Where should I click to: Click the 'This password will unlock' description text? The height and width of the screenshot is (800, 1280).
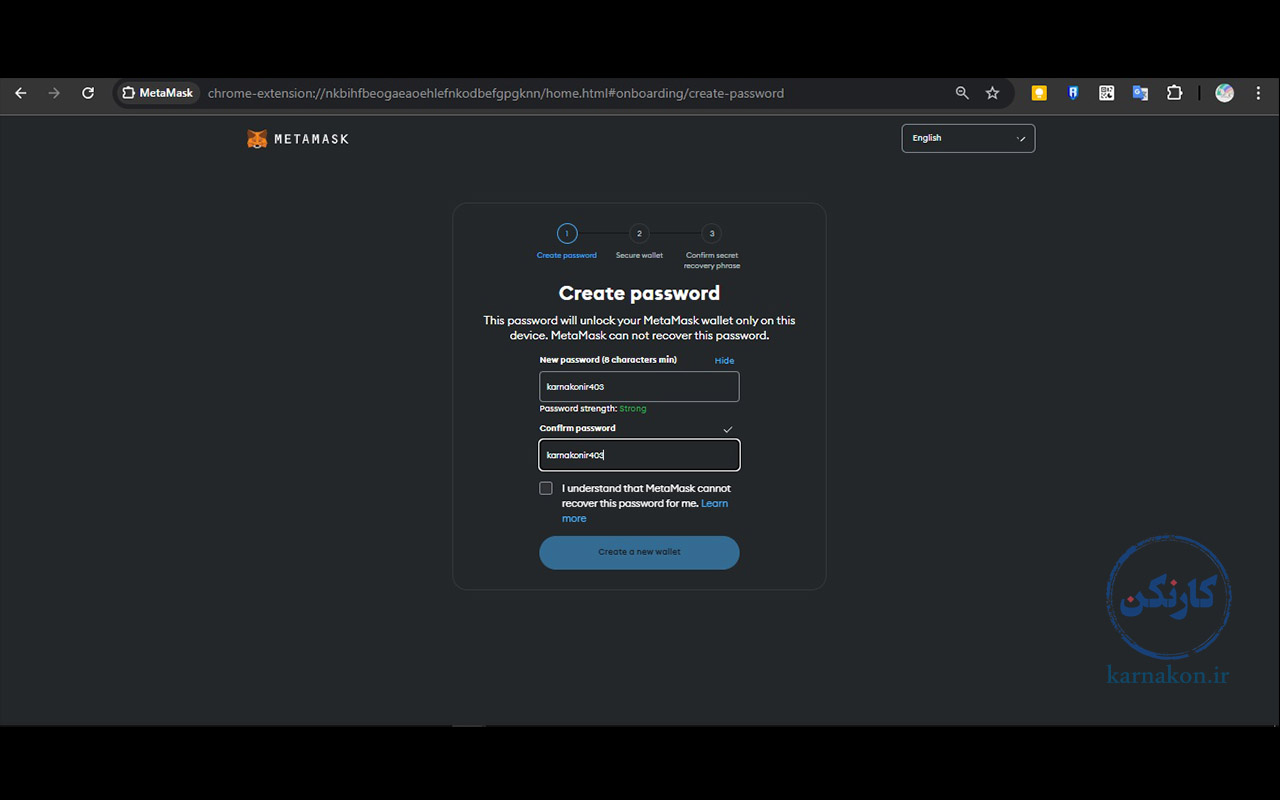click(x=639, y=328)
